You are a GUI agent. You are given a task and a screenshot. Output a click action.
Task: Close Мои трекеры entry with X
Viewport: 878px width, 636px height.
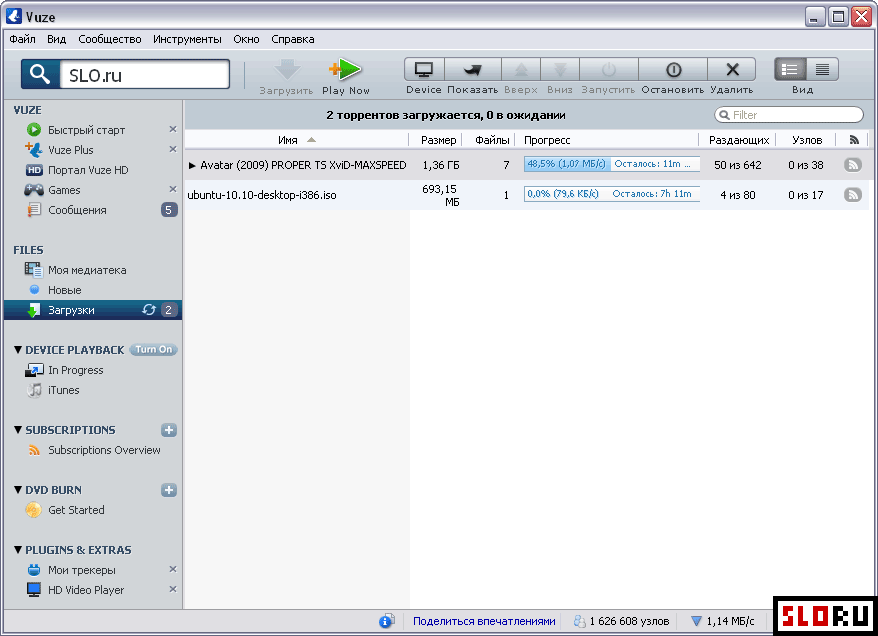(x=173, y=569)
